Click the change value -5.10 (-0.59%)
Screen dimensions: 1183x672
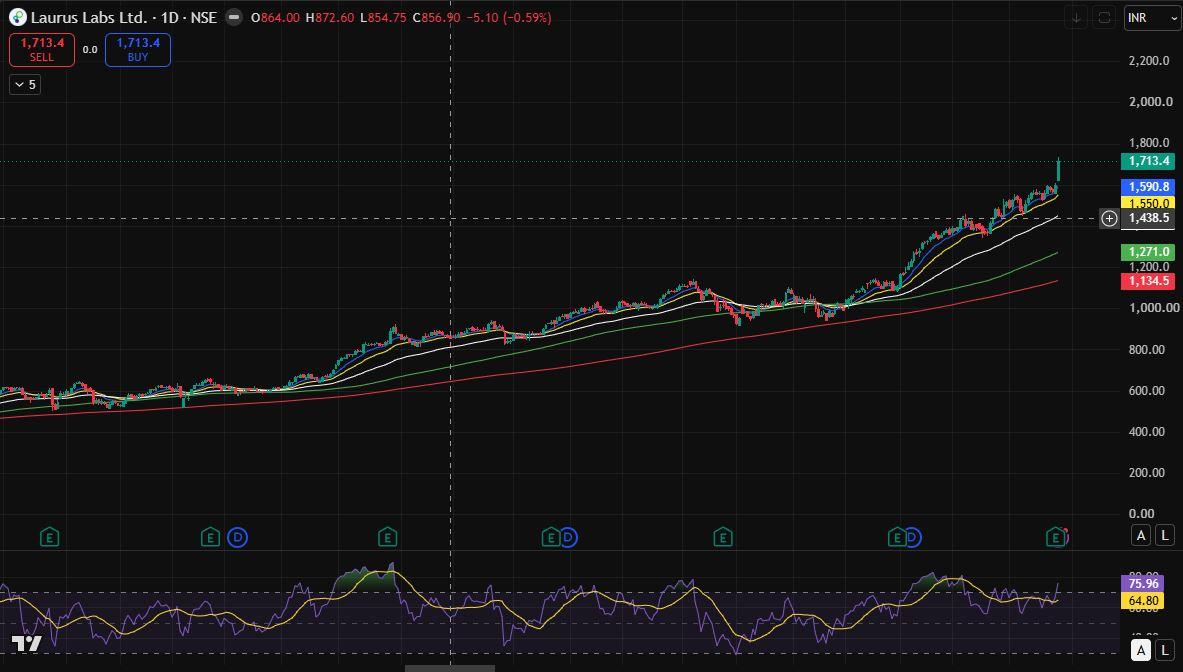tap(509, 17)
